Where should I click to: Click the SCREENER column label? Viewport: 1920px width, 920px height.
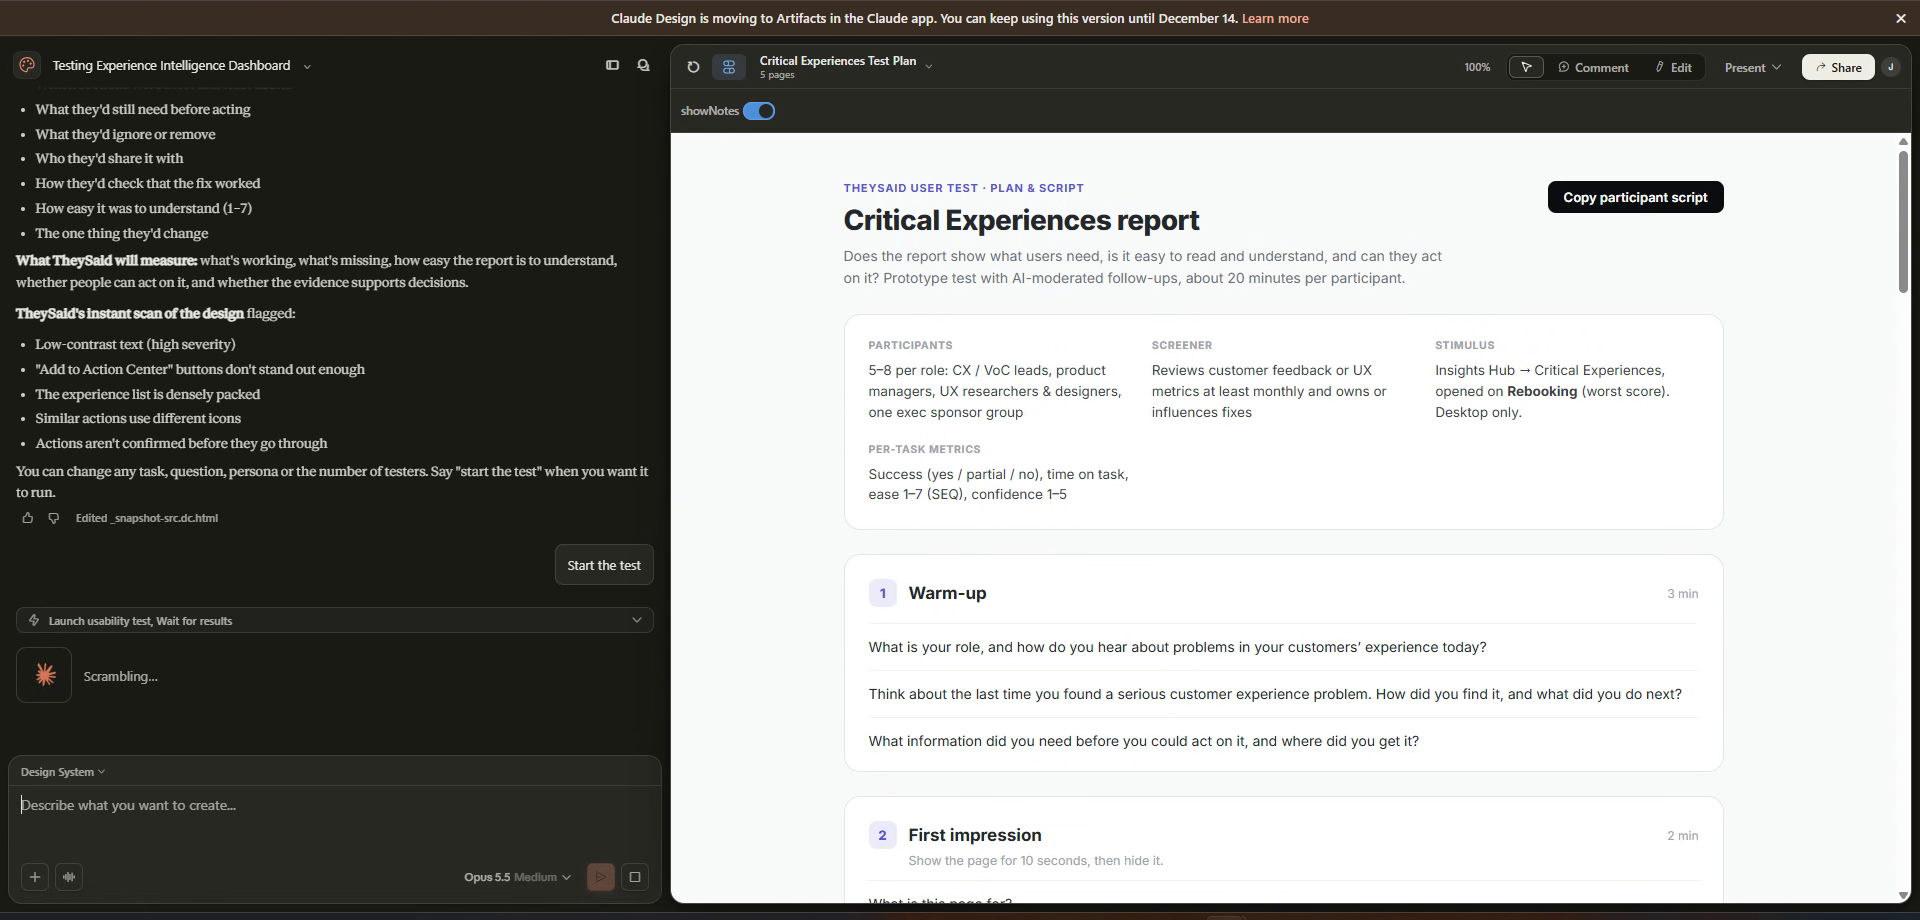(1181, 345)
